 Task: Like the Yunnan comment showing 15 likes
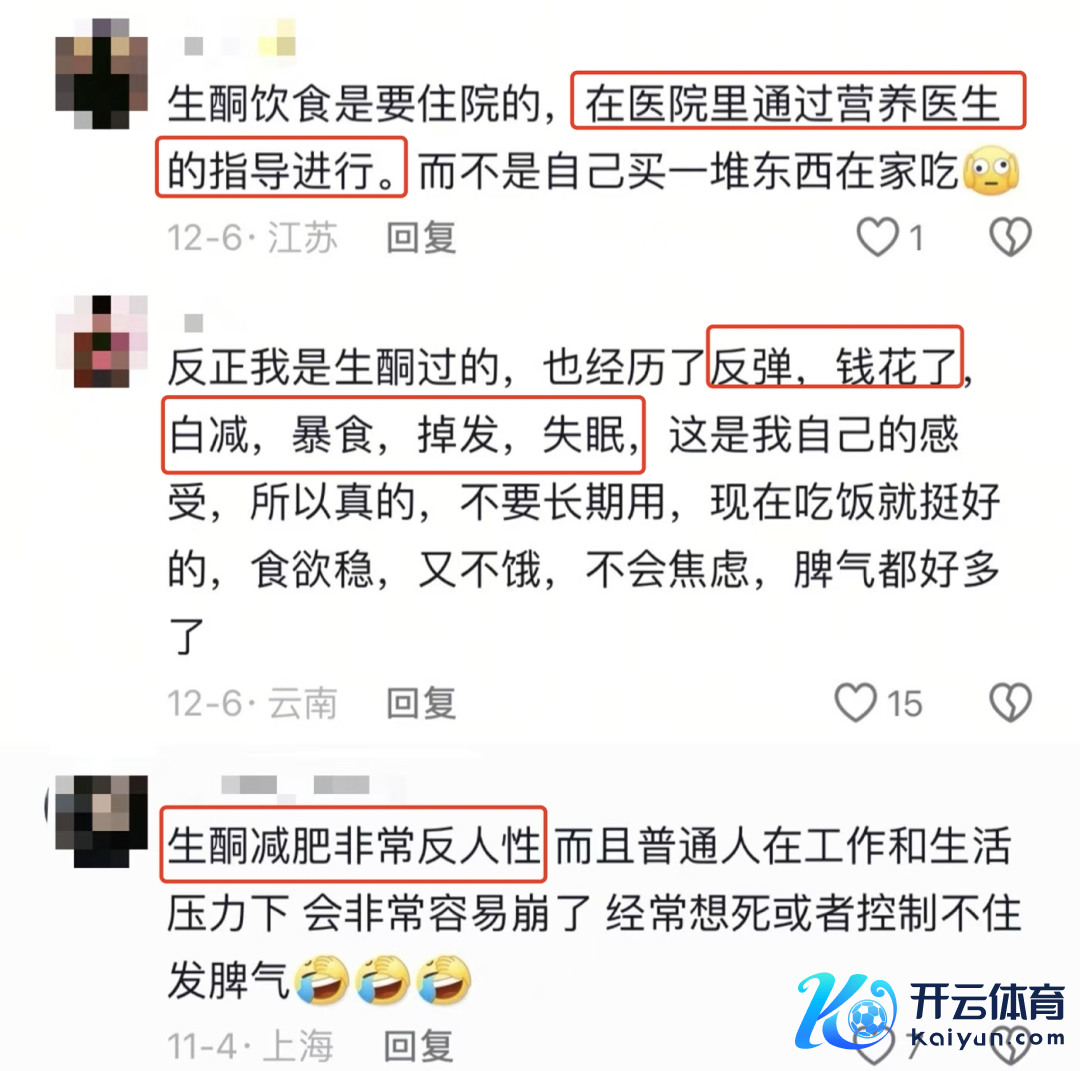(x=855, y=703)
